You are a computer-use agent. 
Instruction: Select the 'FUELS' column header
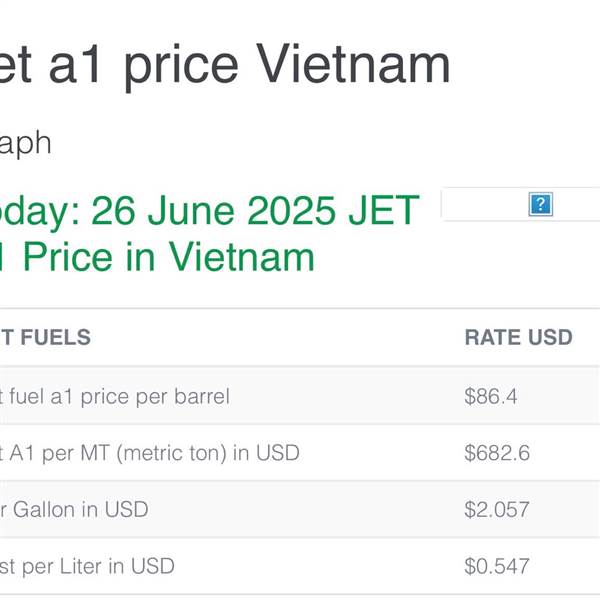coord(55,337)
